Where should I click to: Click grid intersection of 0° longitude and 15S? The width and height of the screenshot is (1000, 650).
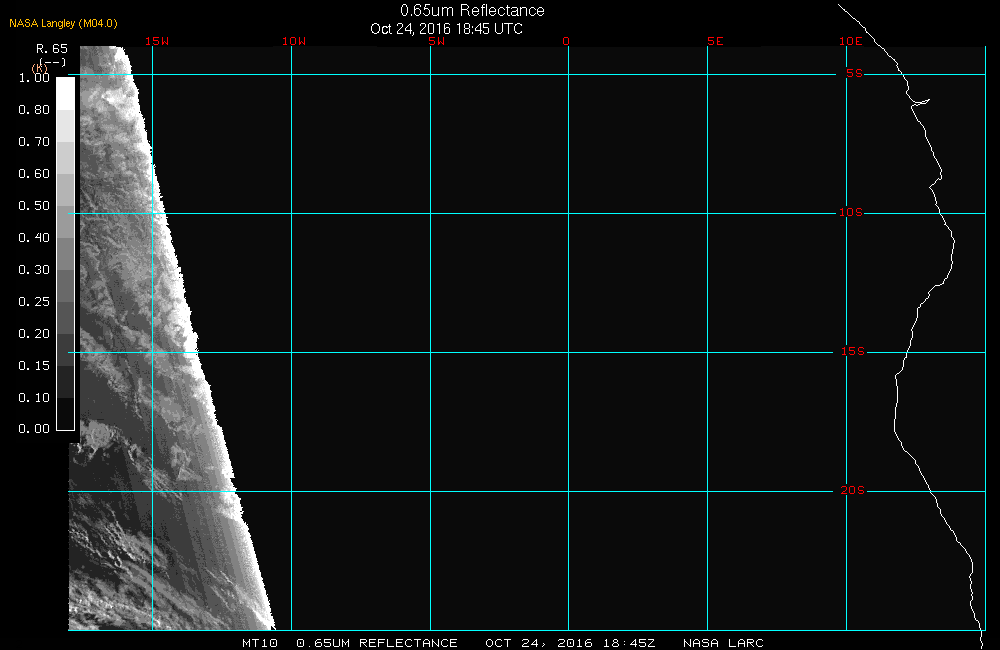coord(568,352)
